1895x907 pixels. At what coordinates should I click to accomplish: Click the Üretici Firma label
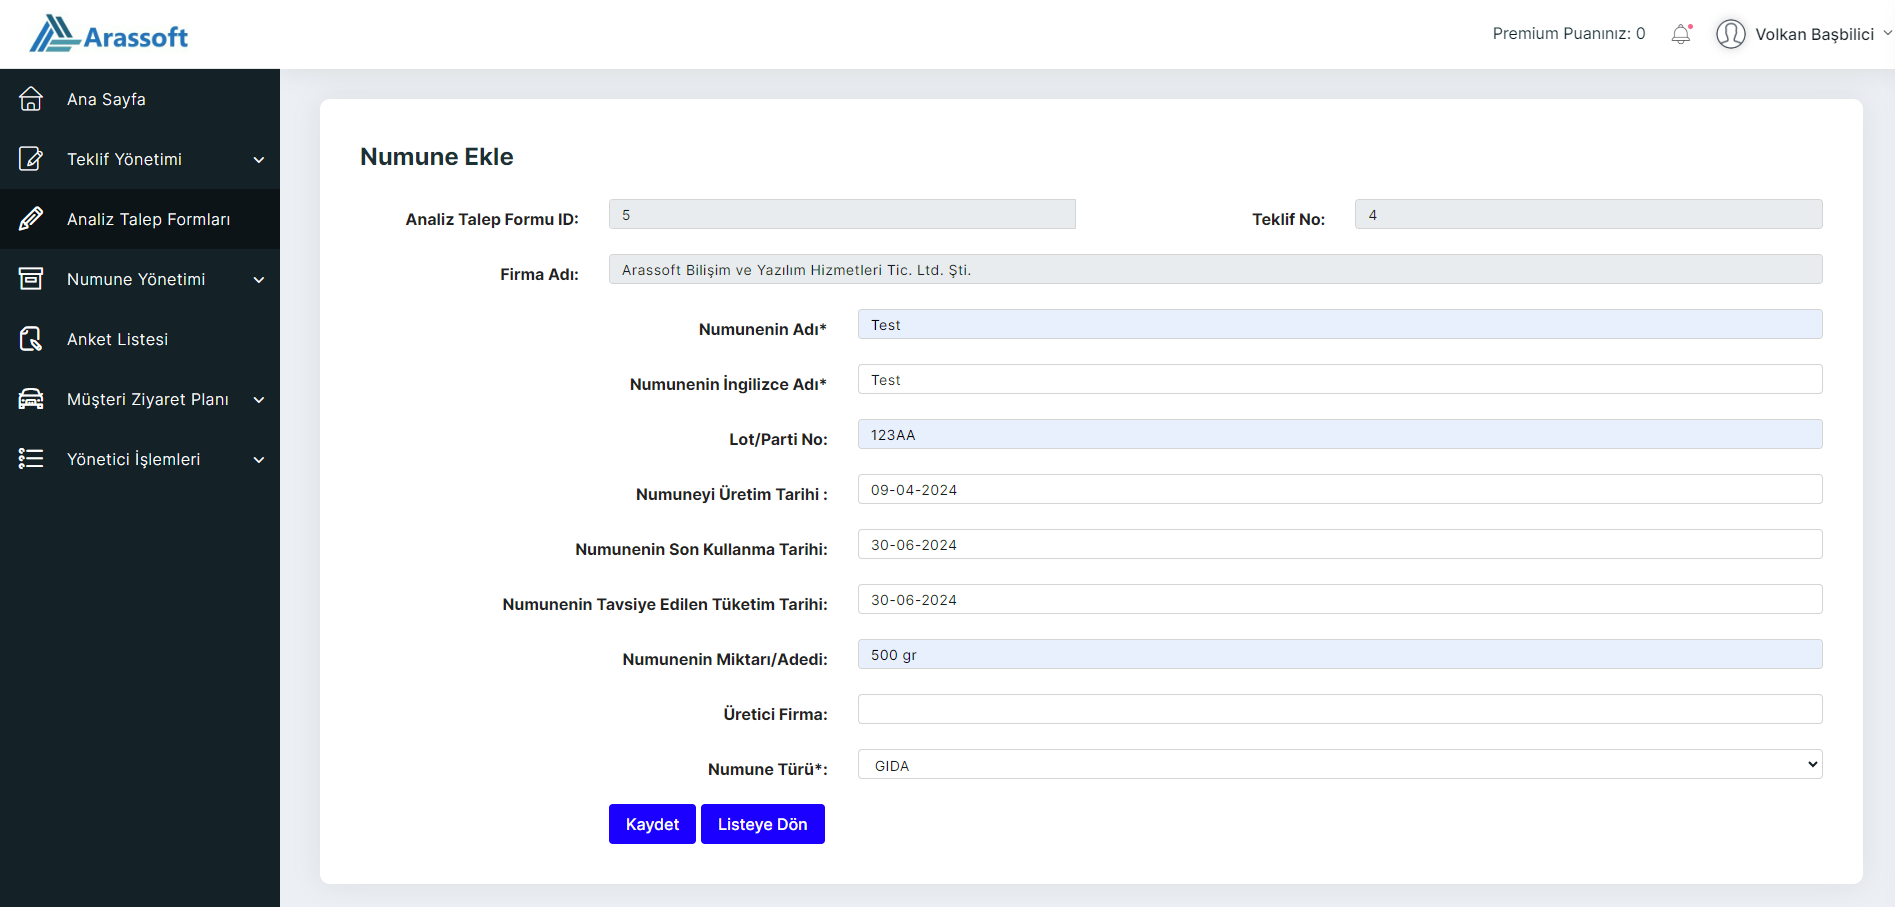[776, 714]
